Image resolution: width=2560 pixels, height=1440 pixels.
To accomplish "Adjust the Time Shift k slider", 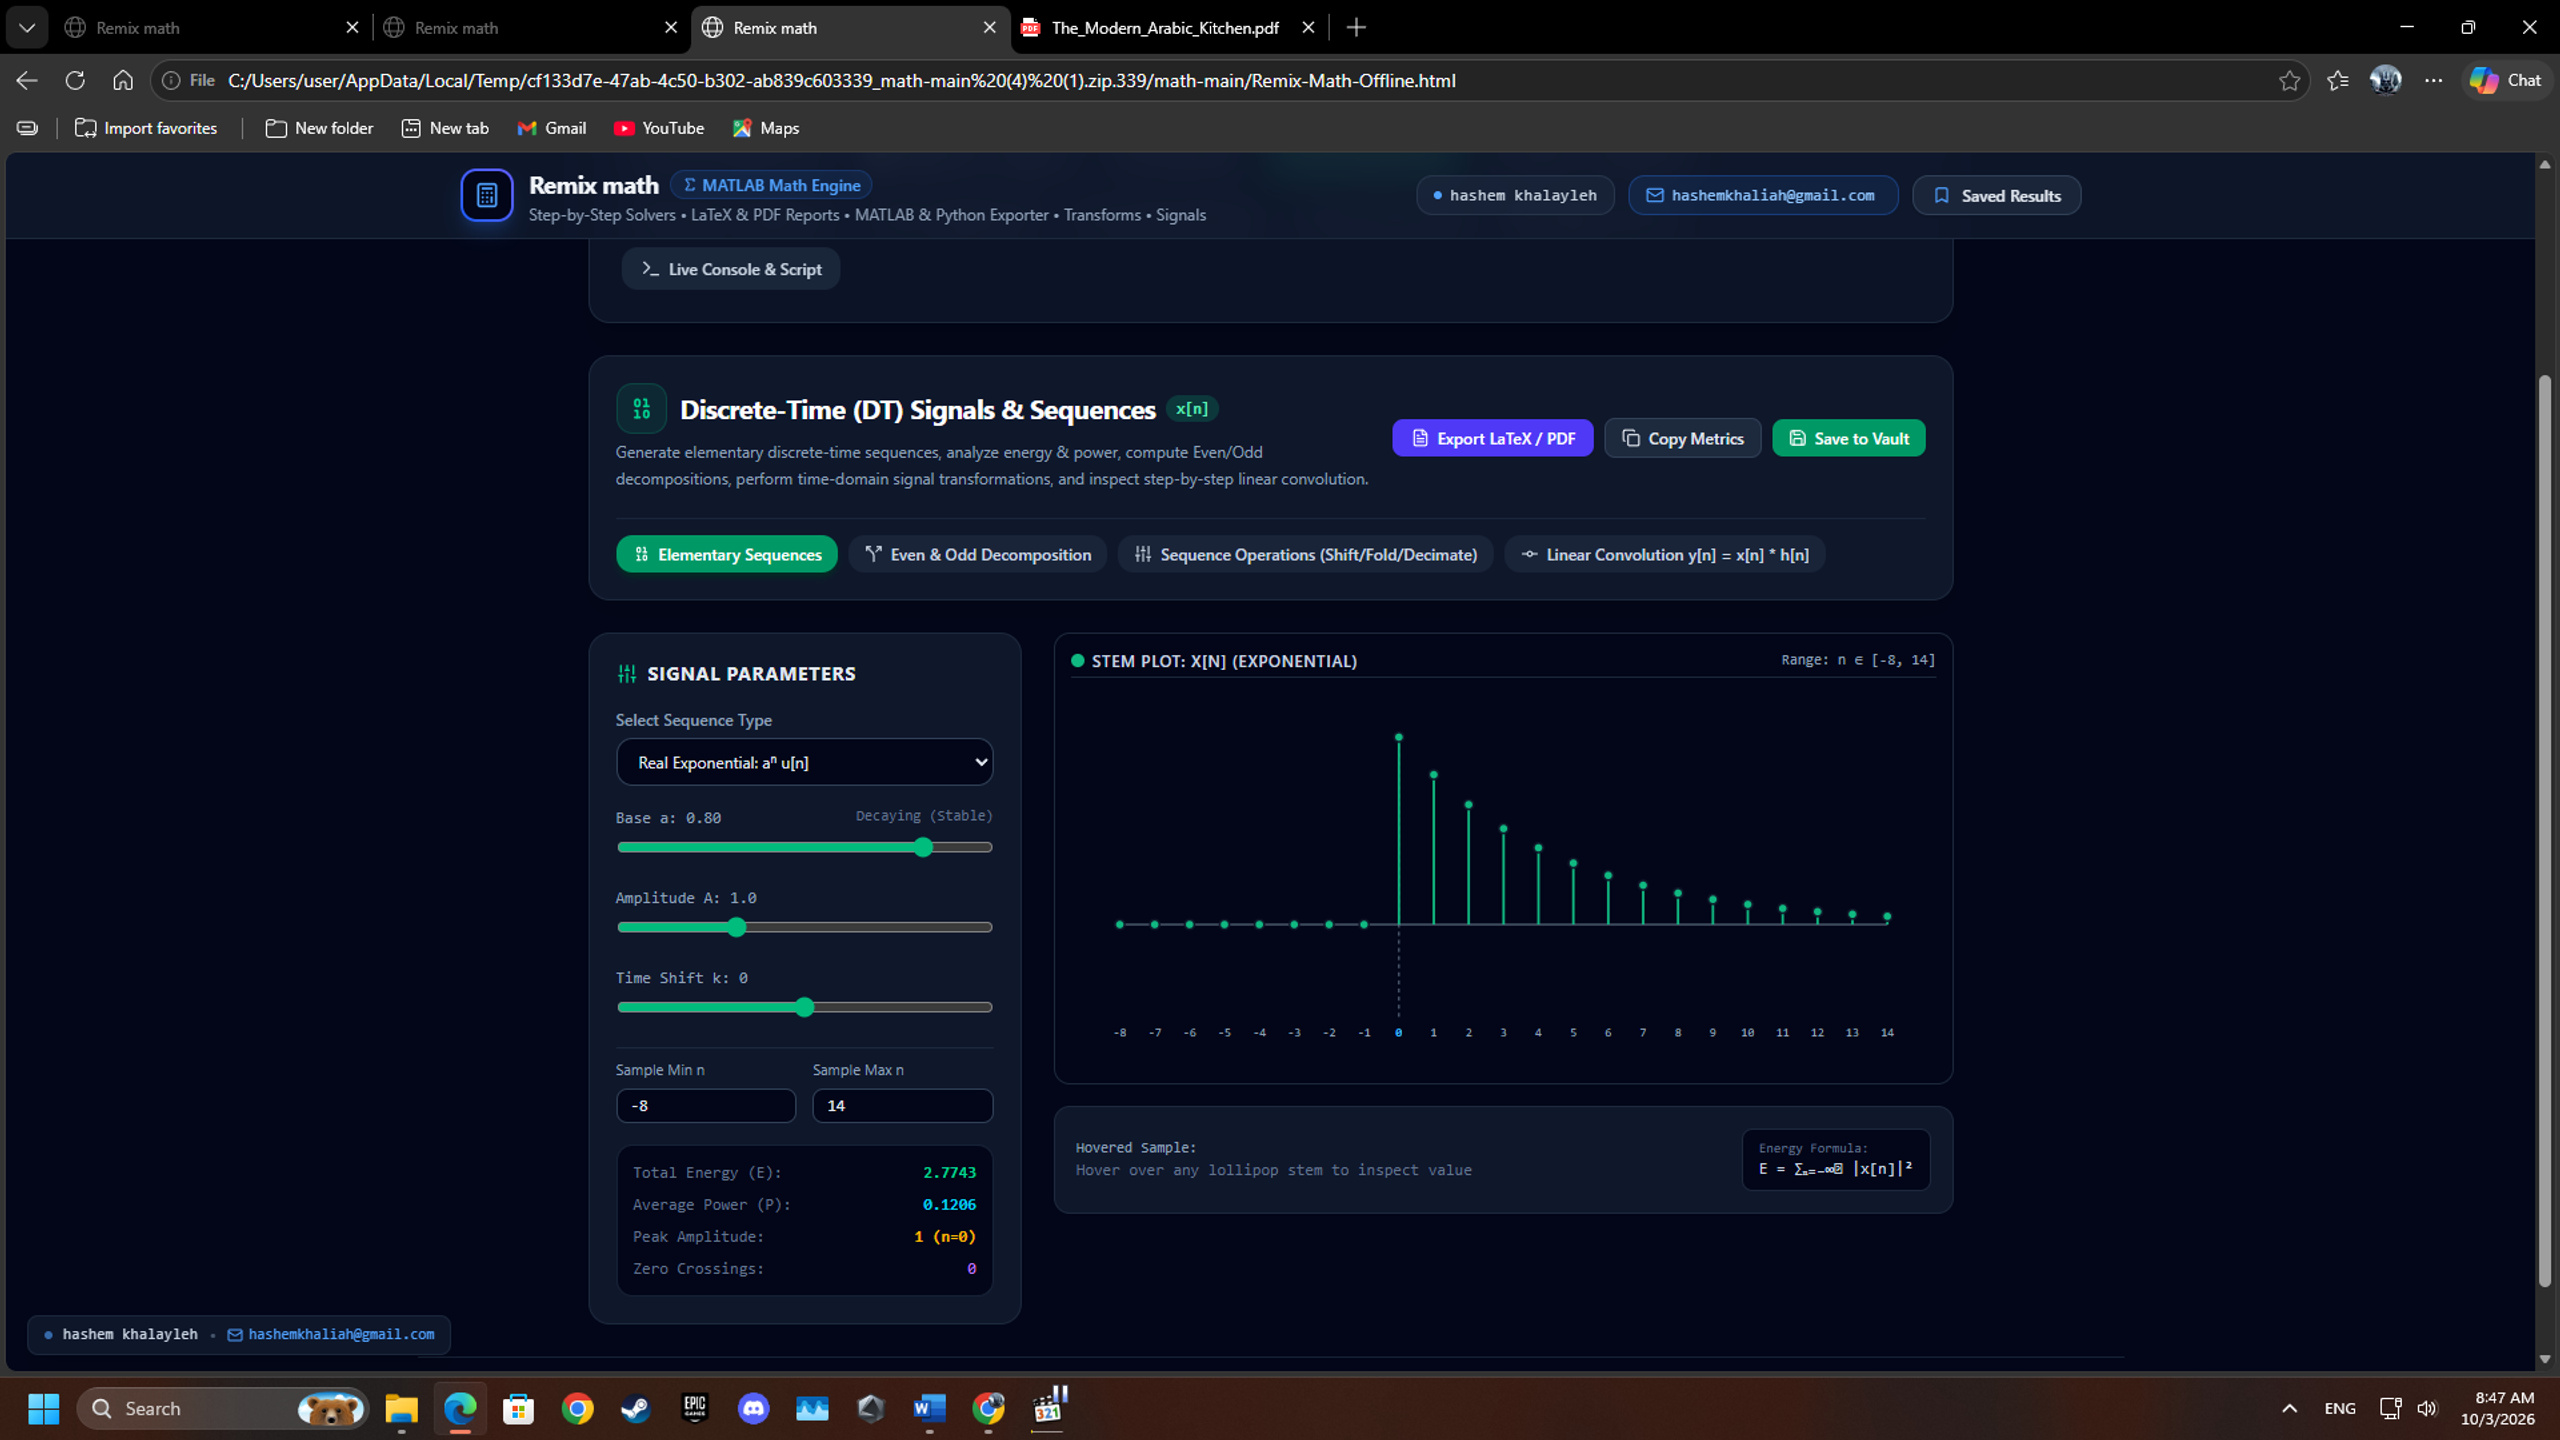I will (804, 1007).
